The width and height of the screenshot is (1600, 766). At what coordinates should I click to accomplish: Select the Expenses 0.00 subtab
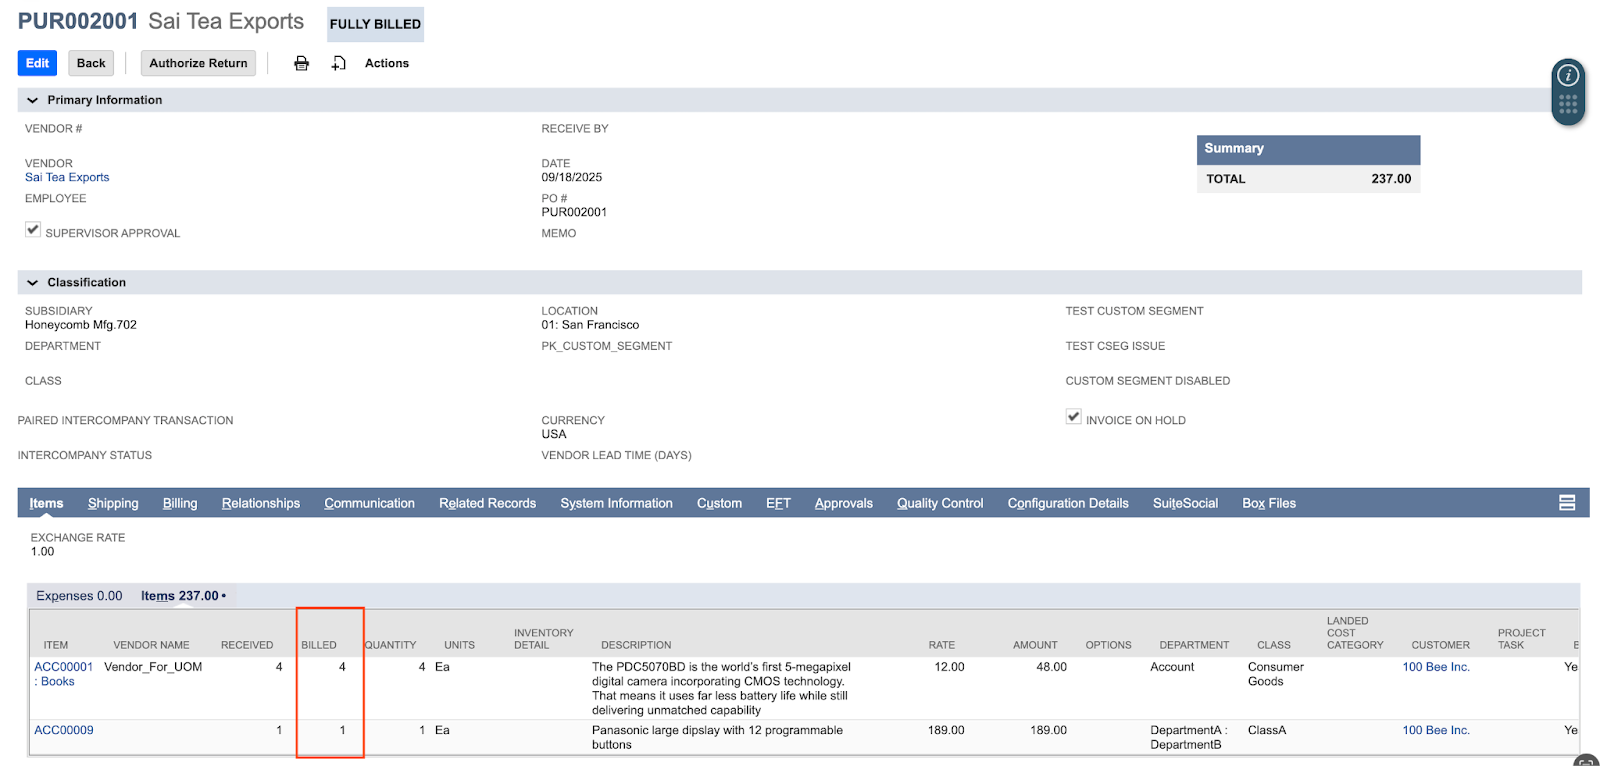click(x=79, y=596)
